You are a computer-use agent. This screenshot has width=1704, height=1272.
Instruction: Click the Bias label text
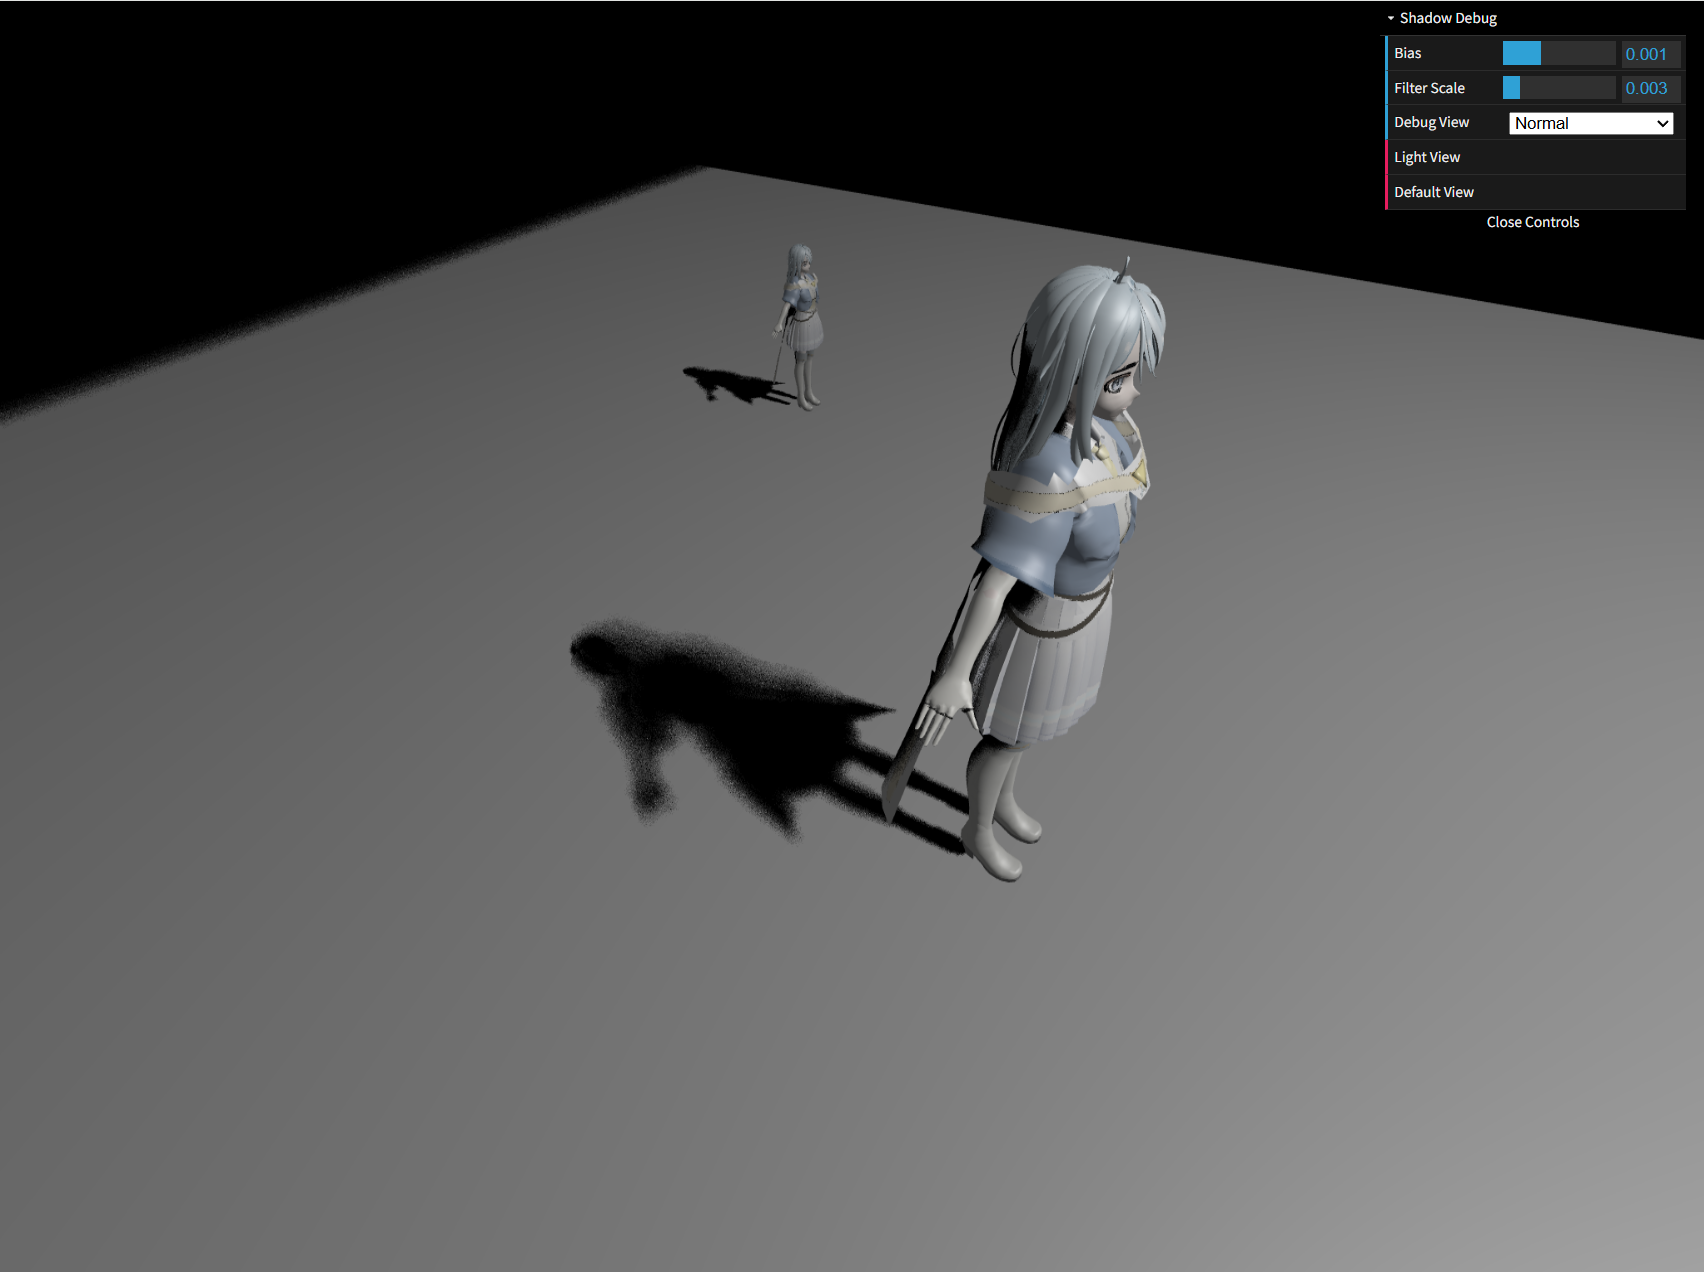tap(1407, 53)
